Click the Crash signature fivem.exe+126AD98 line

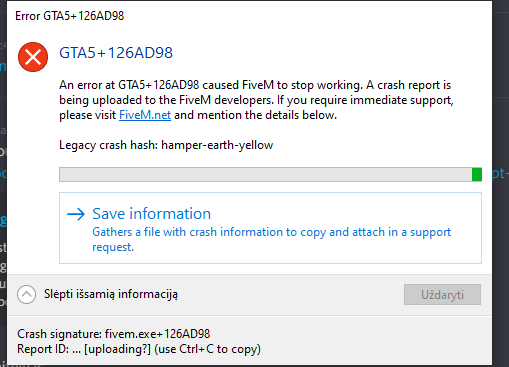point(114,334)
